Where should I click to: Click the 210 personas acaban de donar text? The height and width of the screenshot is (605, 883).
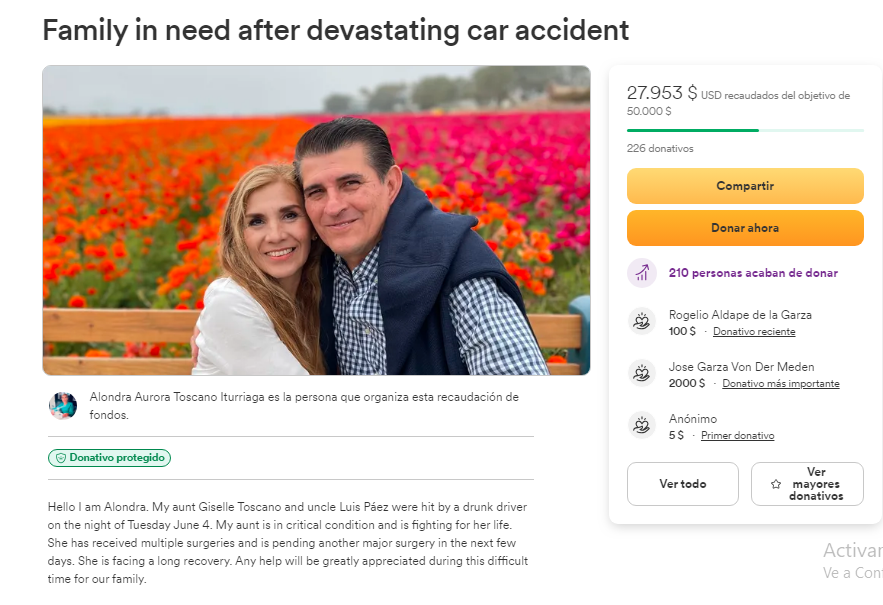click(x=753, y=273)
